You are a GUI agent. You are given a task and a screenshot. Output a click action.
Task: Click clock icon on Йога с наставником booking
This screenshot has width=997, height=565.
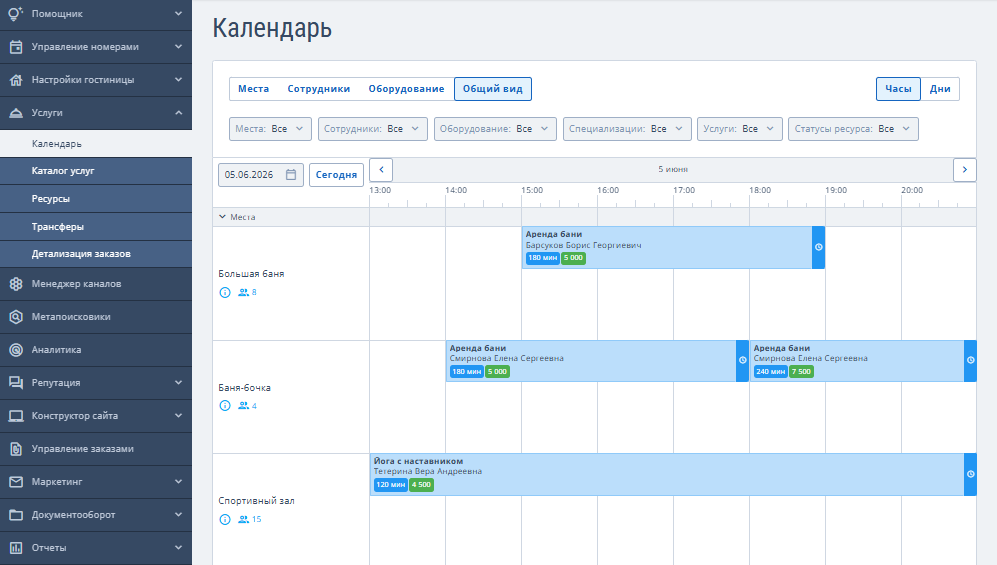[x=970, y=474]
